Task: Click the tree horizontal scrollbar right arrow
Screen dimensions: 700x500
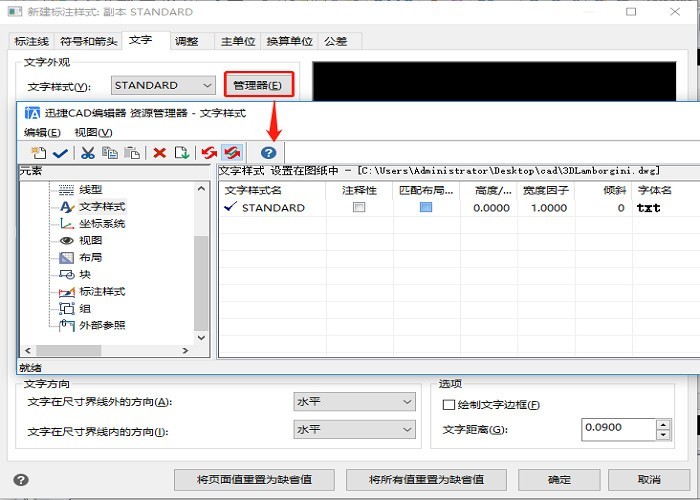Action: pyautogui.click(x=185, y=351)
